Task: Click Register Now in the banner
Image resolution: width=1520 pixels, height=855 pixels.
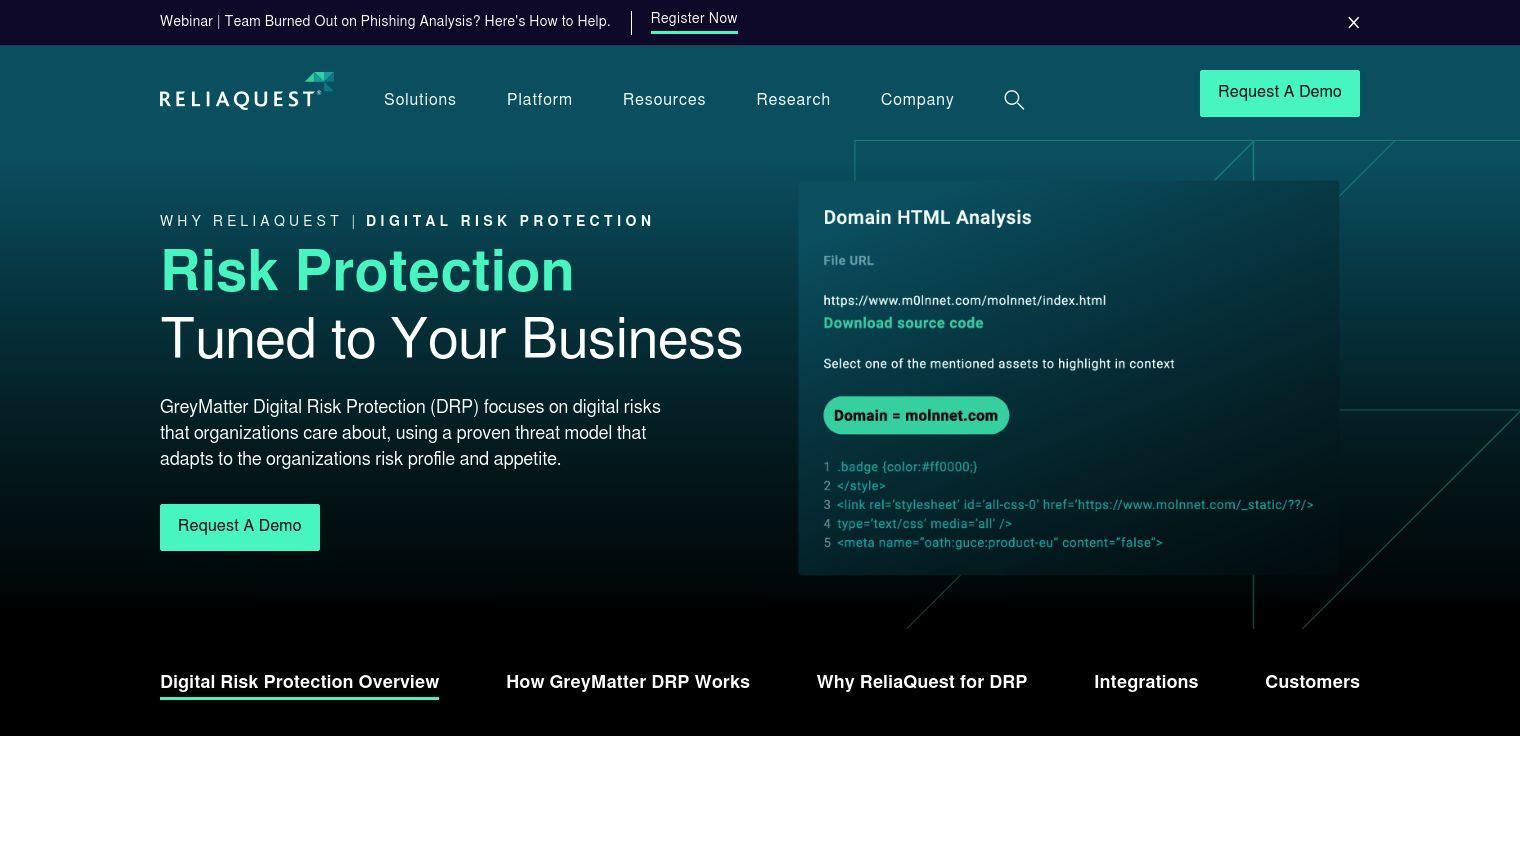Action: point(694,19)
